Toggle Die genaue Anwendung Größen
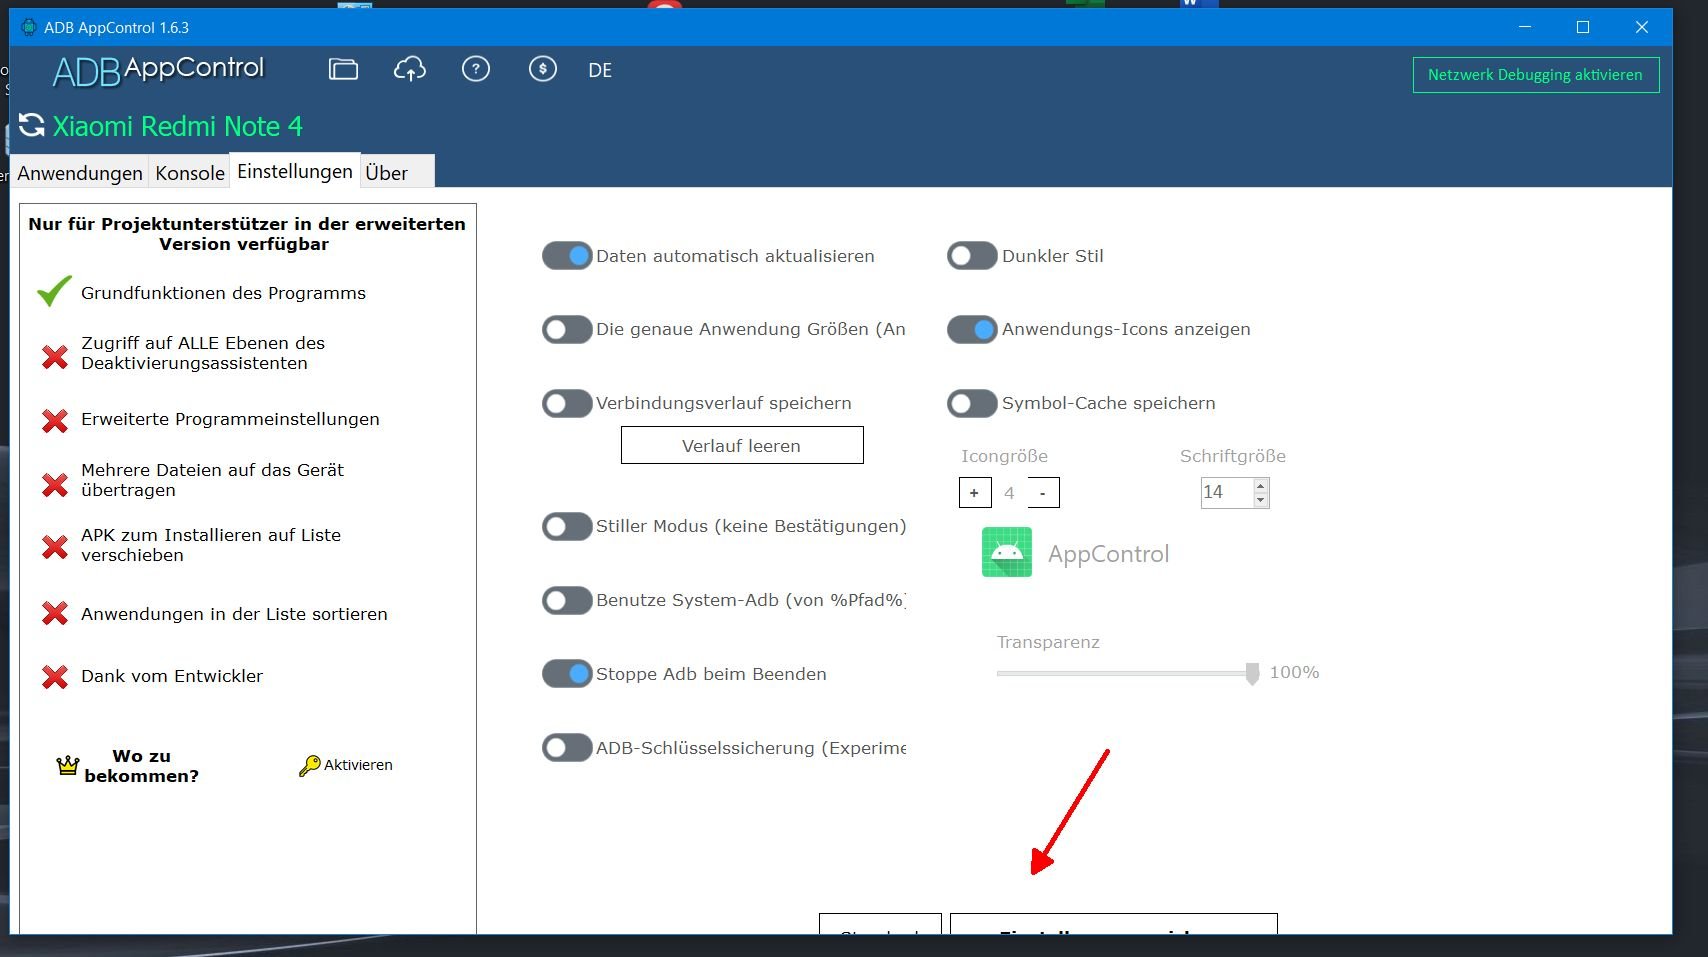The height and width of the screenshot is (957, 1708). 567,329
